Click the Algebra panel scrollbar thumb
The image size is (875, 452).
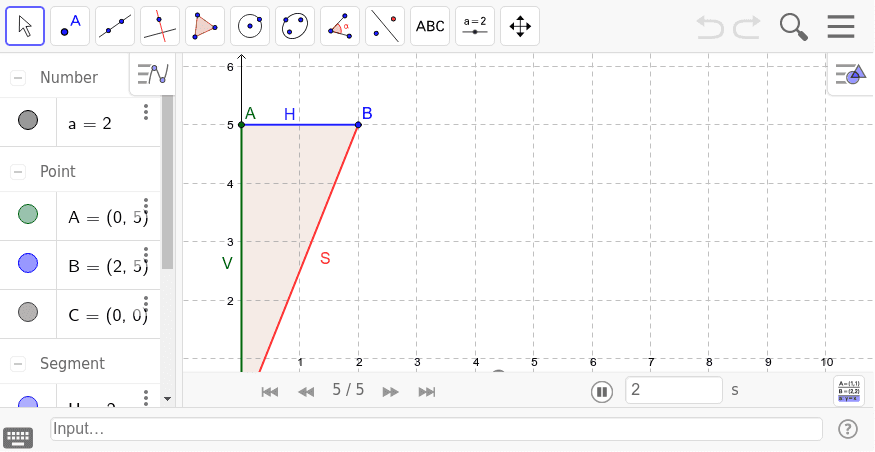pyautogui.click(x=167, y=181)
